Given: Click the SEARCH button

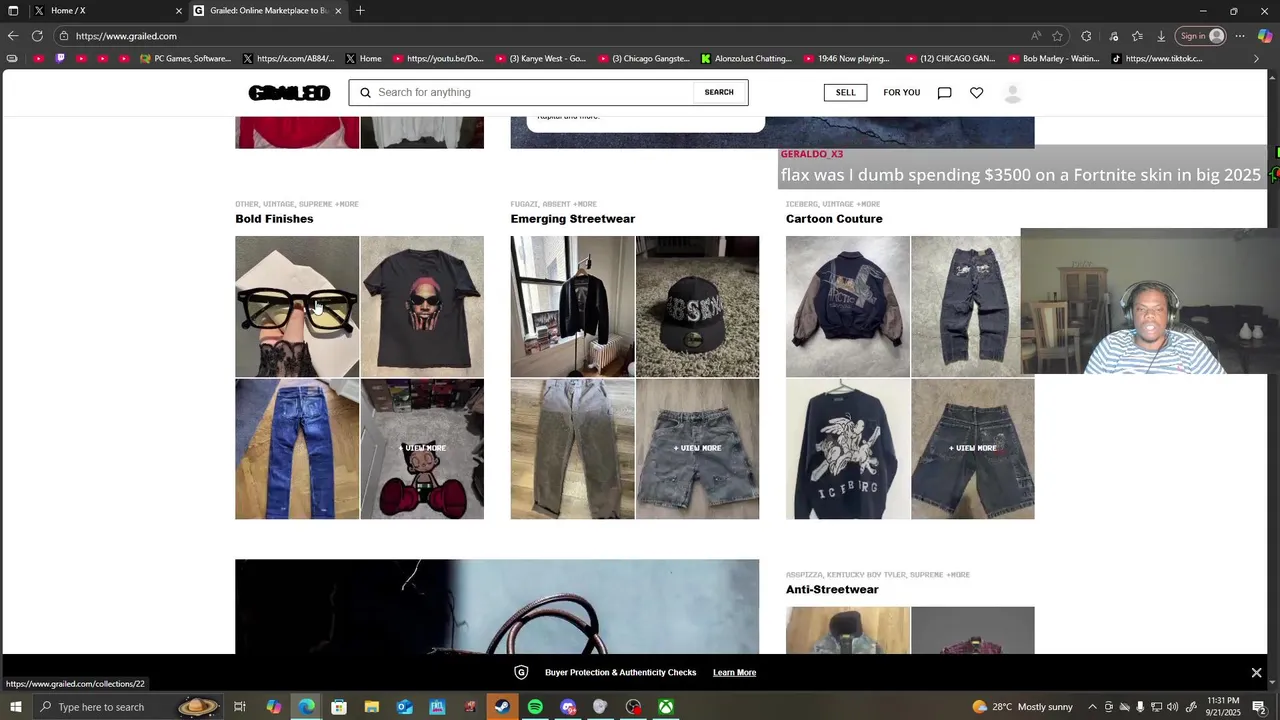Looking at the screenshot, I should pyautogui.click(x=719, y=92).
